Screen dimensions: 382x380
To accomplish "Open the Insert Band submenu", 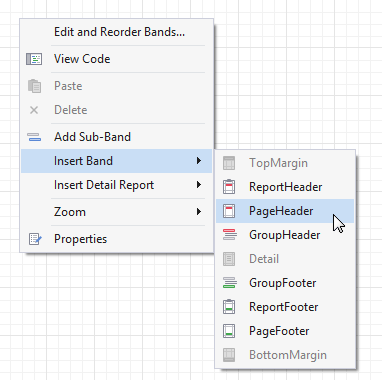I will point(117,161).
